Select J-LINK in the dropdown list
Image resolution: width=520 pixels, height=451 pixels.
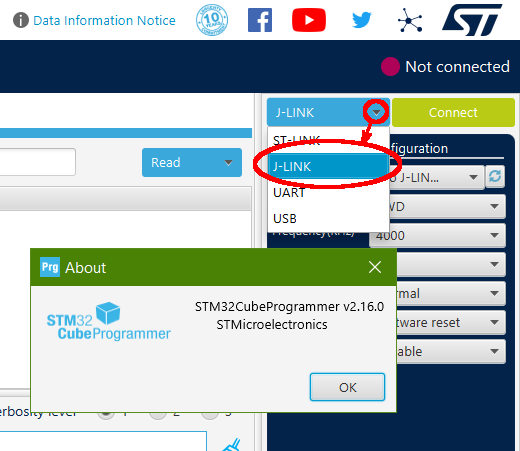click(328, 166)
